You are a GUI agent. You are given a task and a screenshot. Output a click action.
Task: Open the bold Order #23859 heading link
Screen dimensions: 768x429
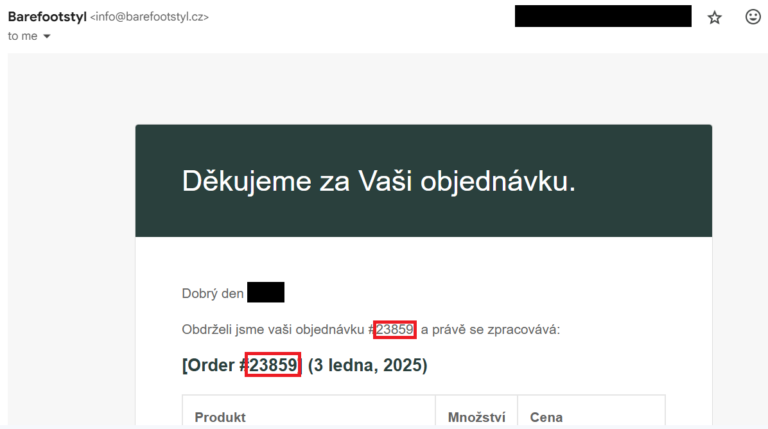(x=273, y=365)
